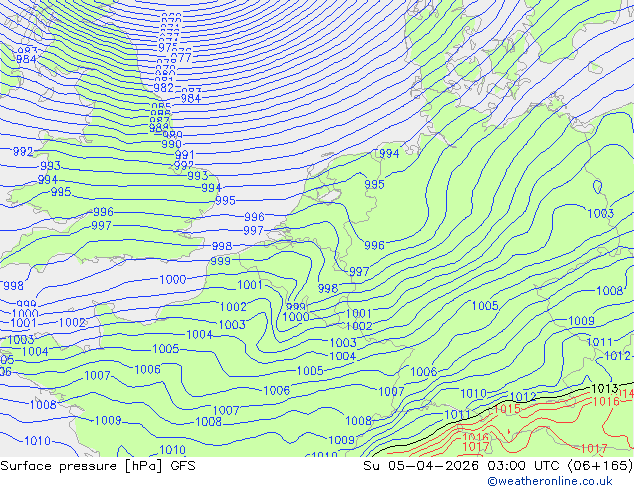Screen dimensions: 634x490
Task: Select the black 1013 isobar label
Action: (605, 389)
